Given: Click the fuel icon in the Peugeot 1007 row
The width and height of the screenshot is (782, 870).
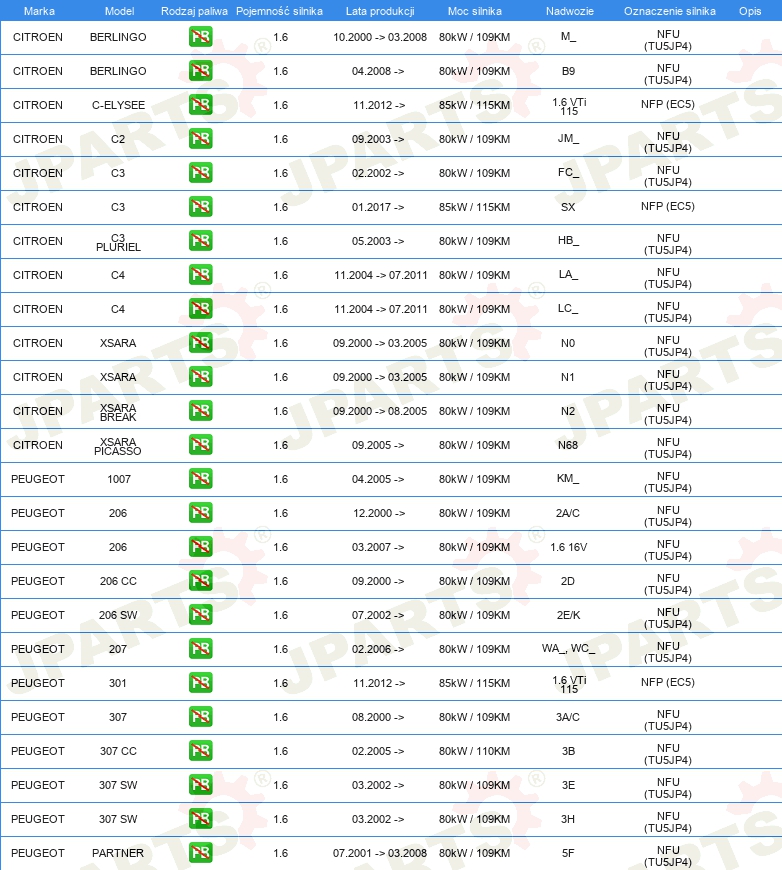Looking at the screenshot, I should click(x=200, y=479).
